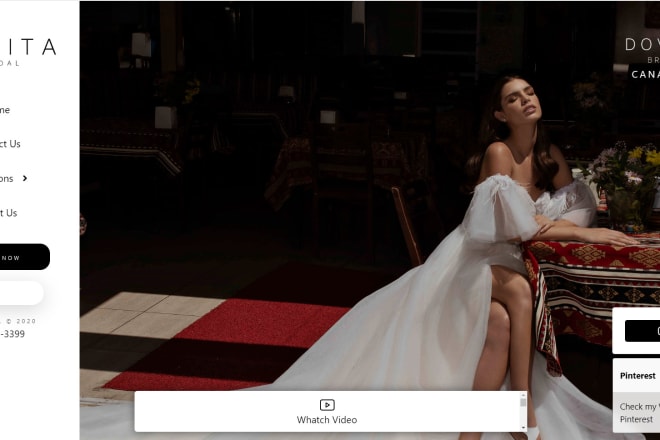Click the white rounded field below NOW button
The image size is (660, 440).
pos(21,293)
